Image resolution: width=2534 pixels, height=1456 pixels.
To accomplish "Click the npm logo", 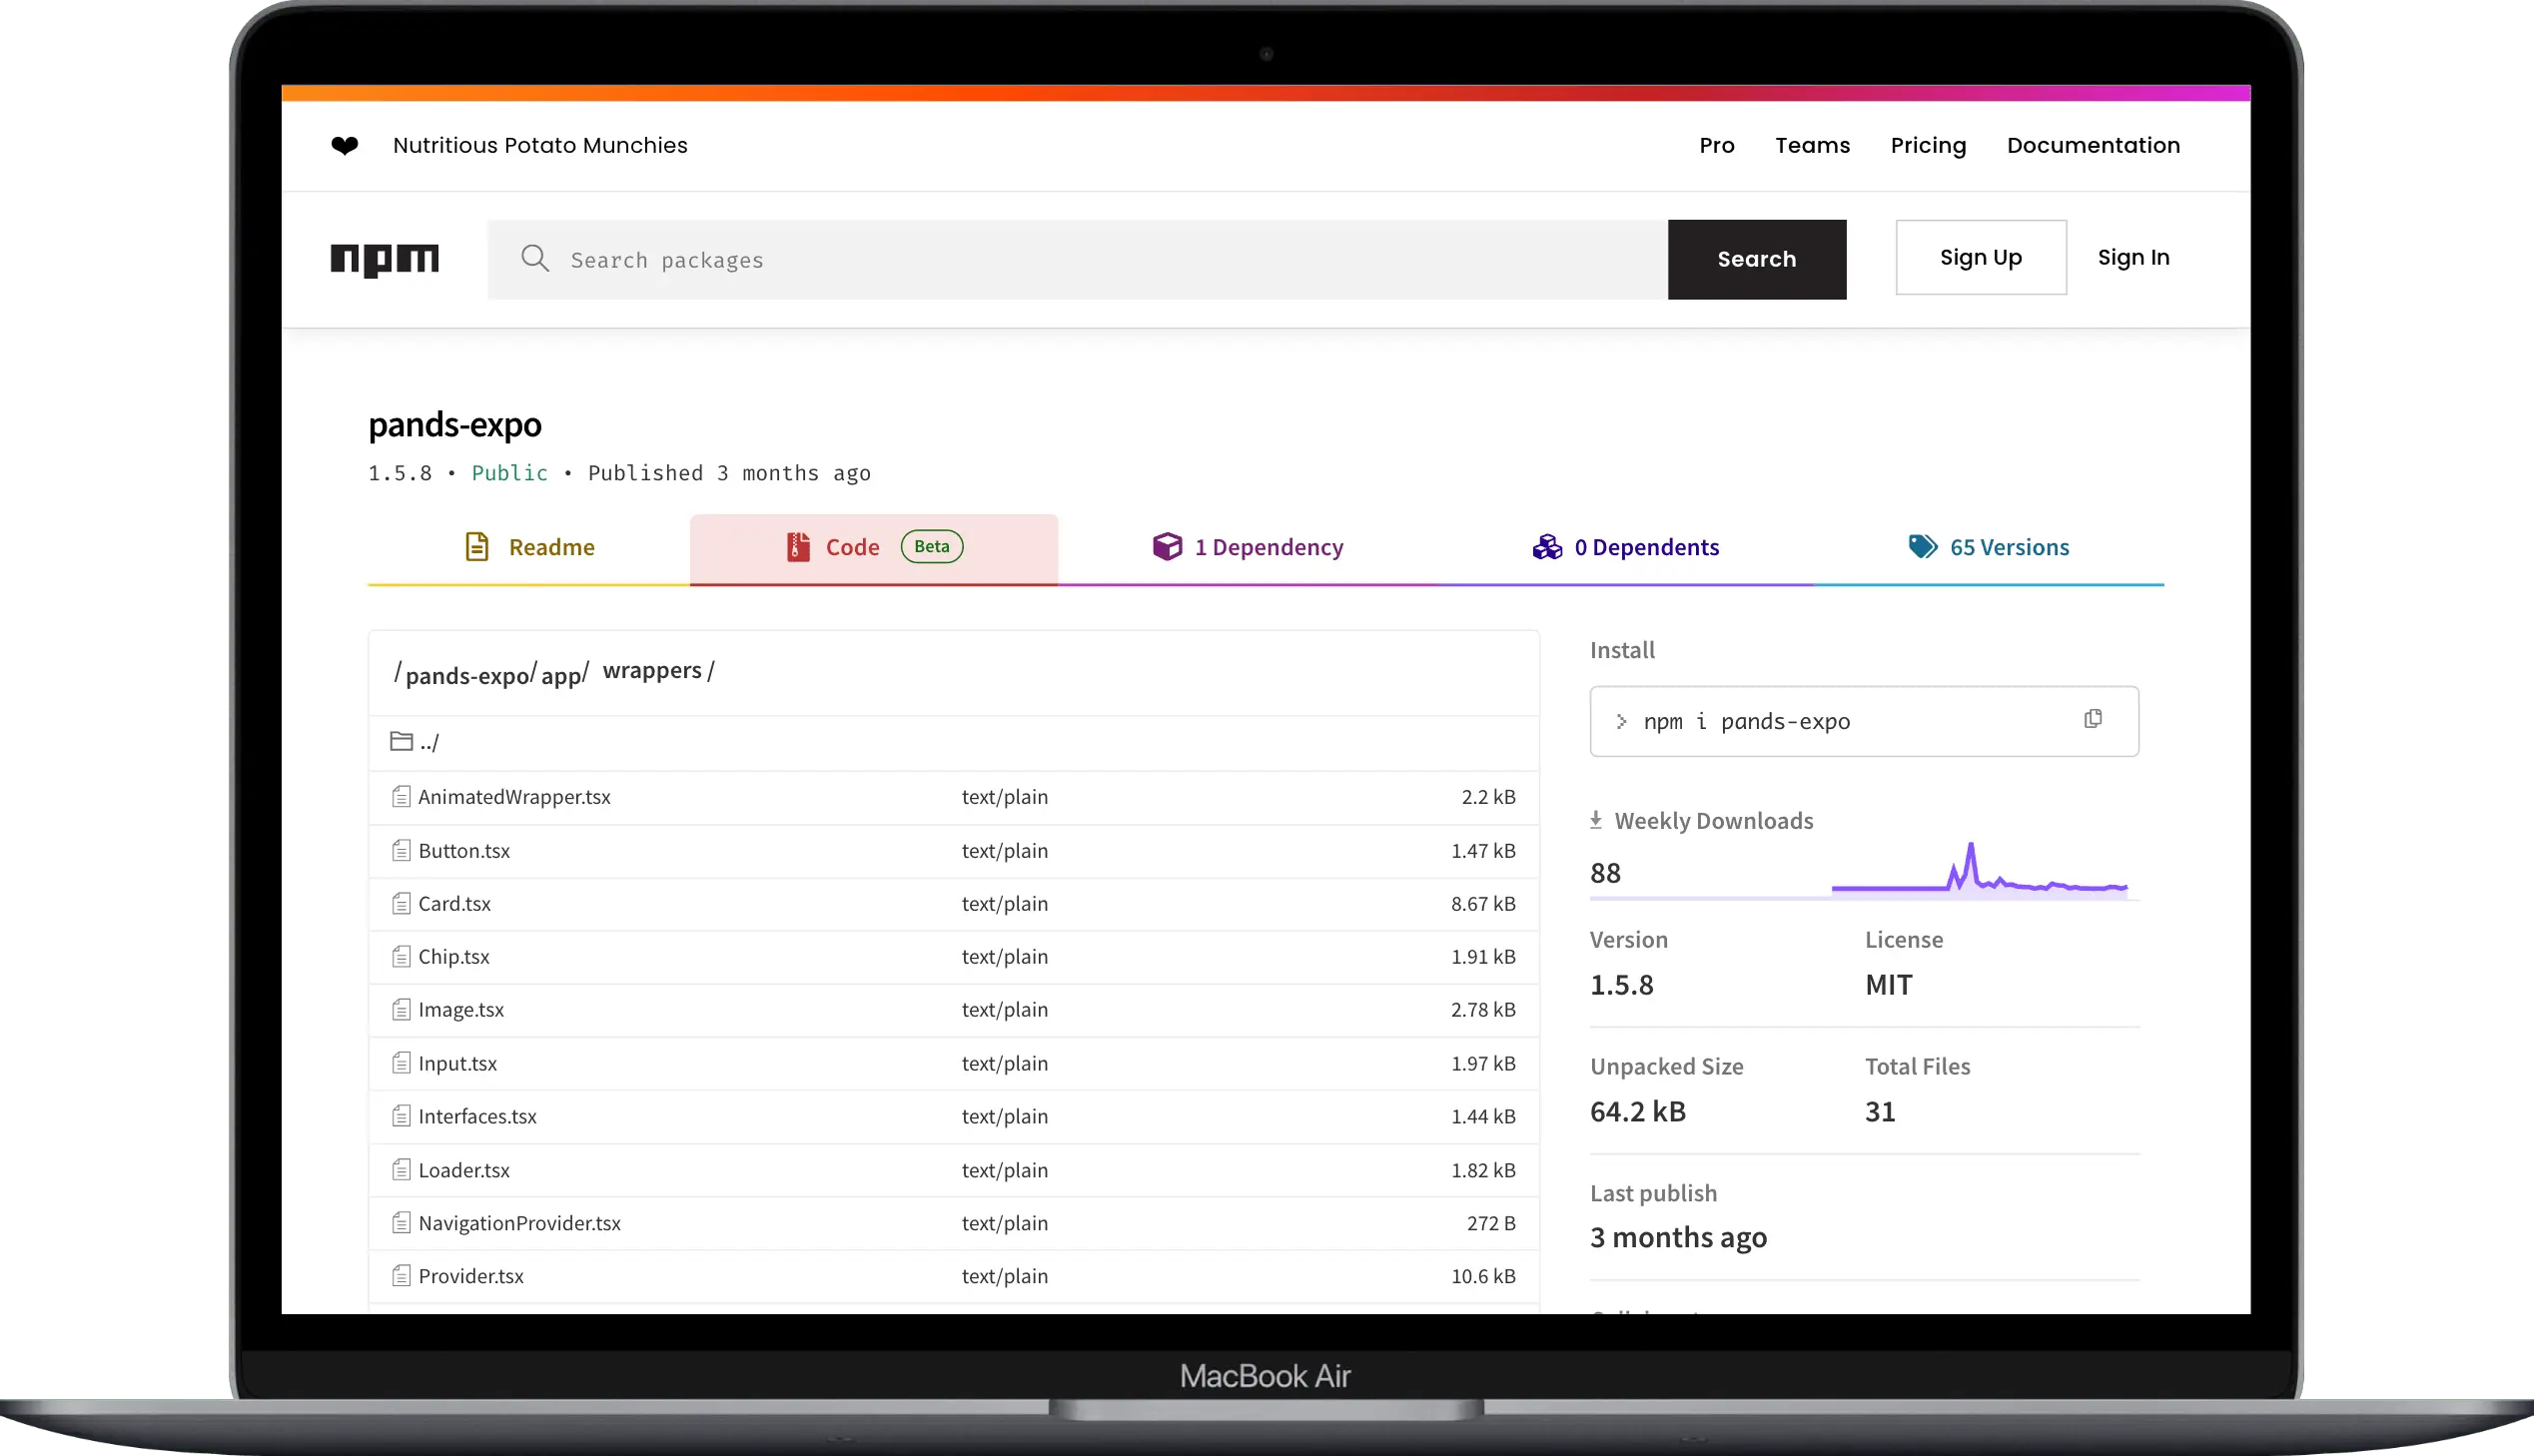I will 385,259.
